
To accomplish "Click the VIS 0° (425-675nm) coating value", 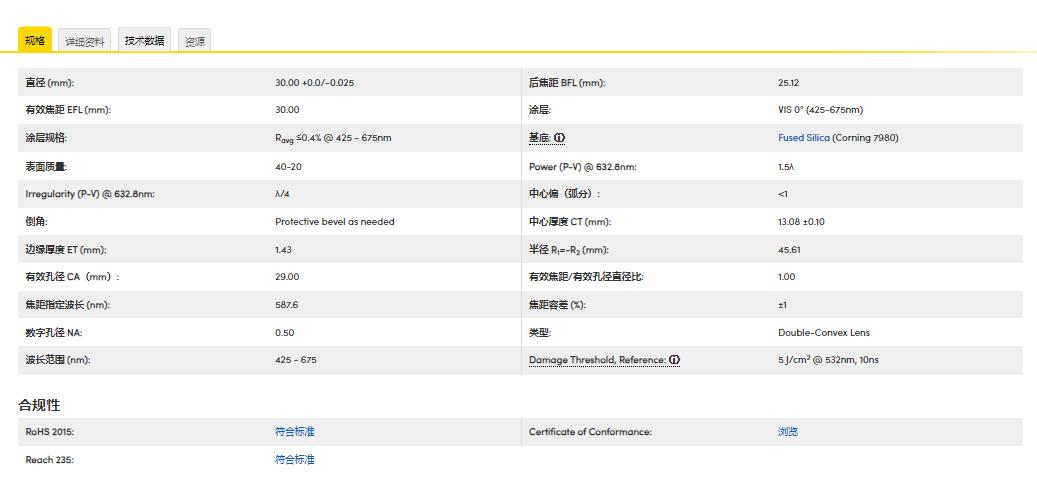I will [820, 110].
